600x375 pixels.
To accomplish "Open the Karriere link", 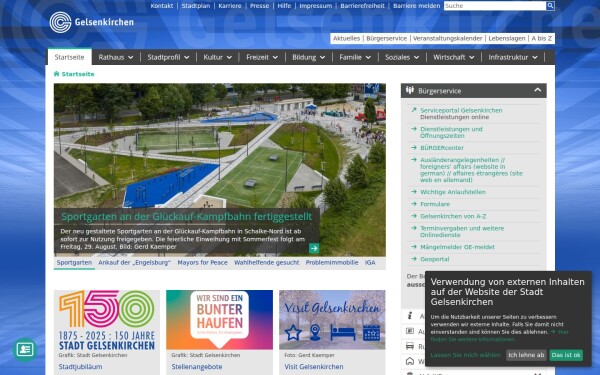I will (230, 6).
